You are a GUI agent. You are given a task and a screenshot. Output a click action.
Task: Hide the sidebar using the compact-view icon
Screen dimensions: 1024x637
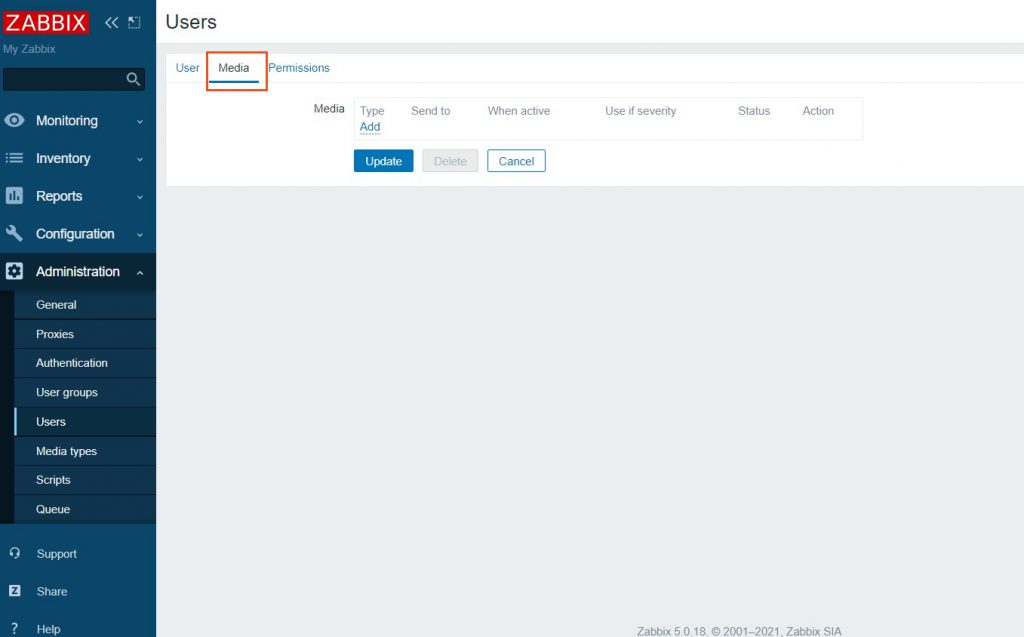point(134,23)
